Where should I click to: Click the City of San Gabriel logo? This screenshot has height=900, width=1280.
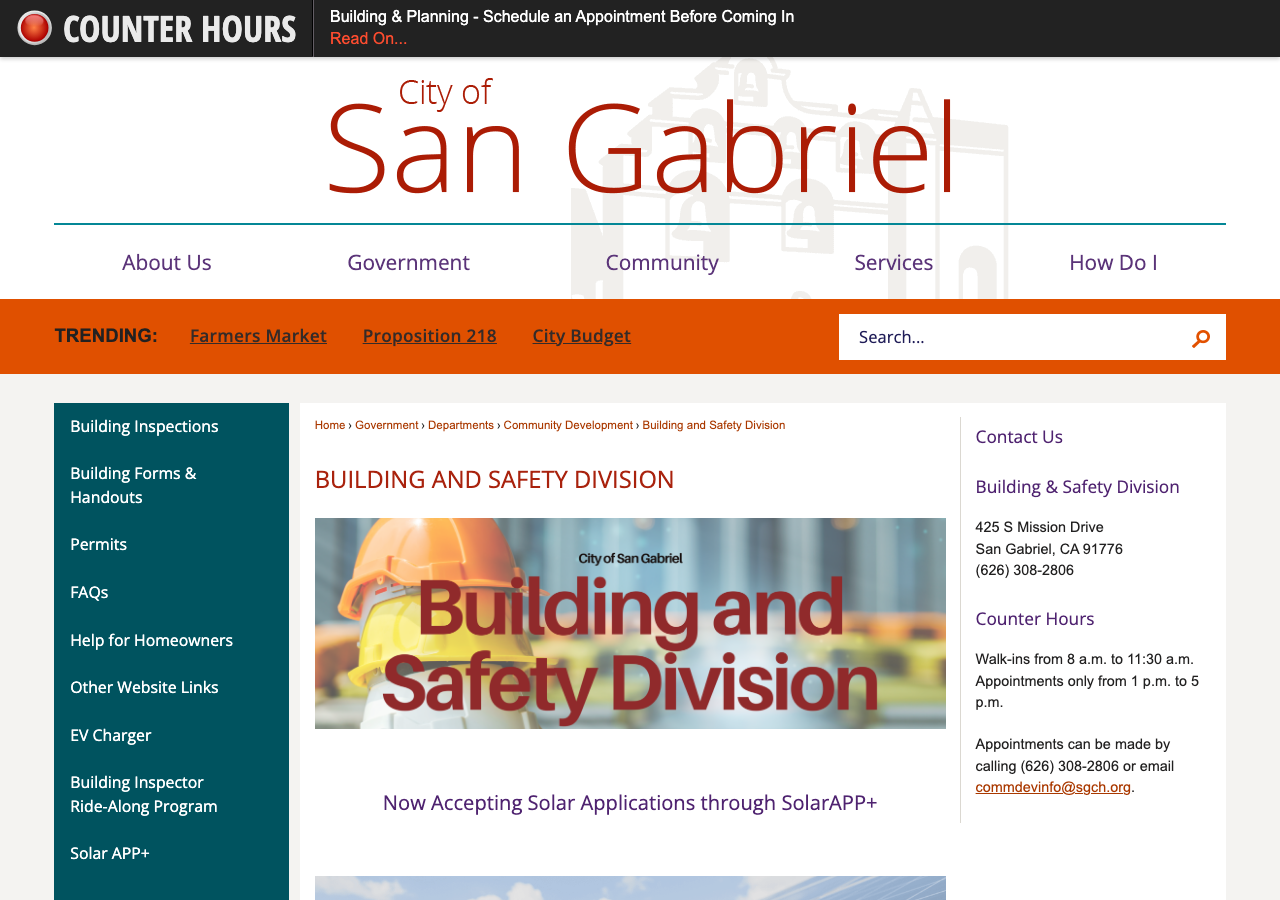(x=640, y=139)
